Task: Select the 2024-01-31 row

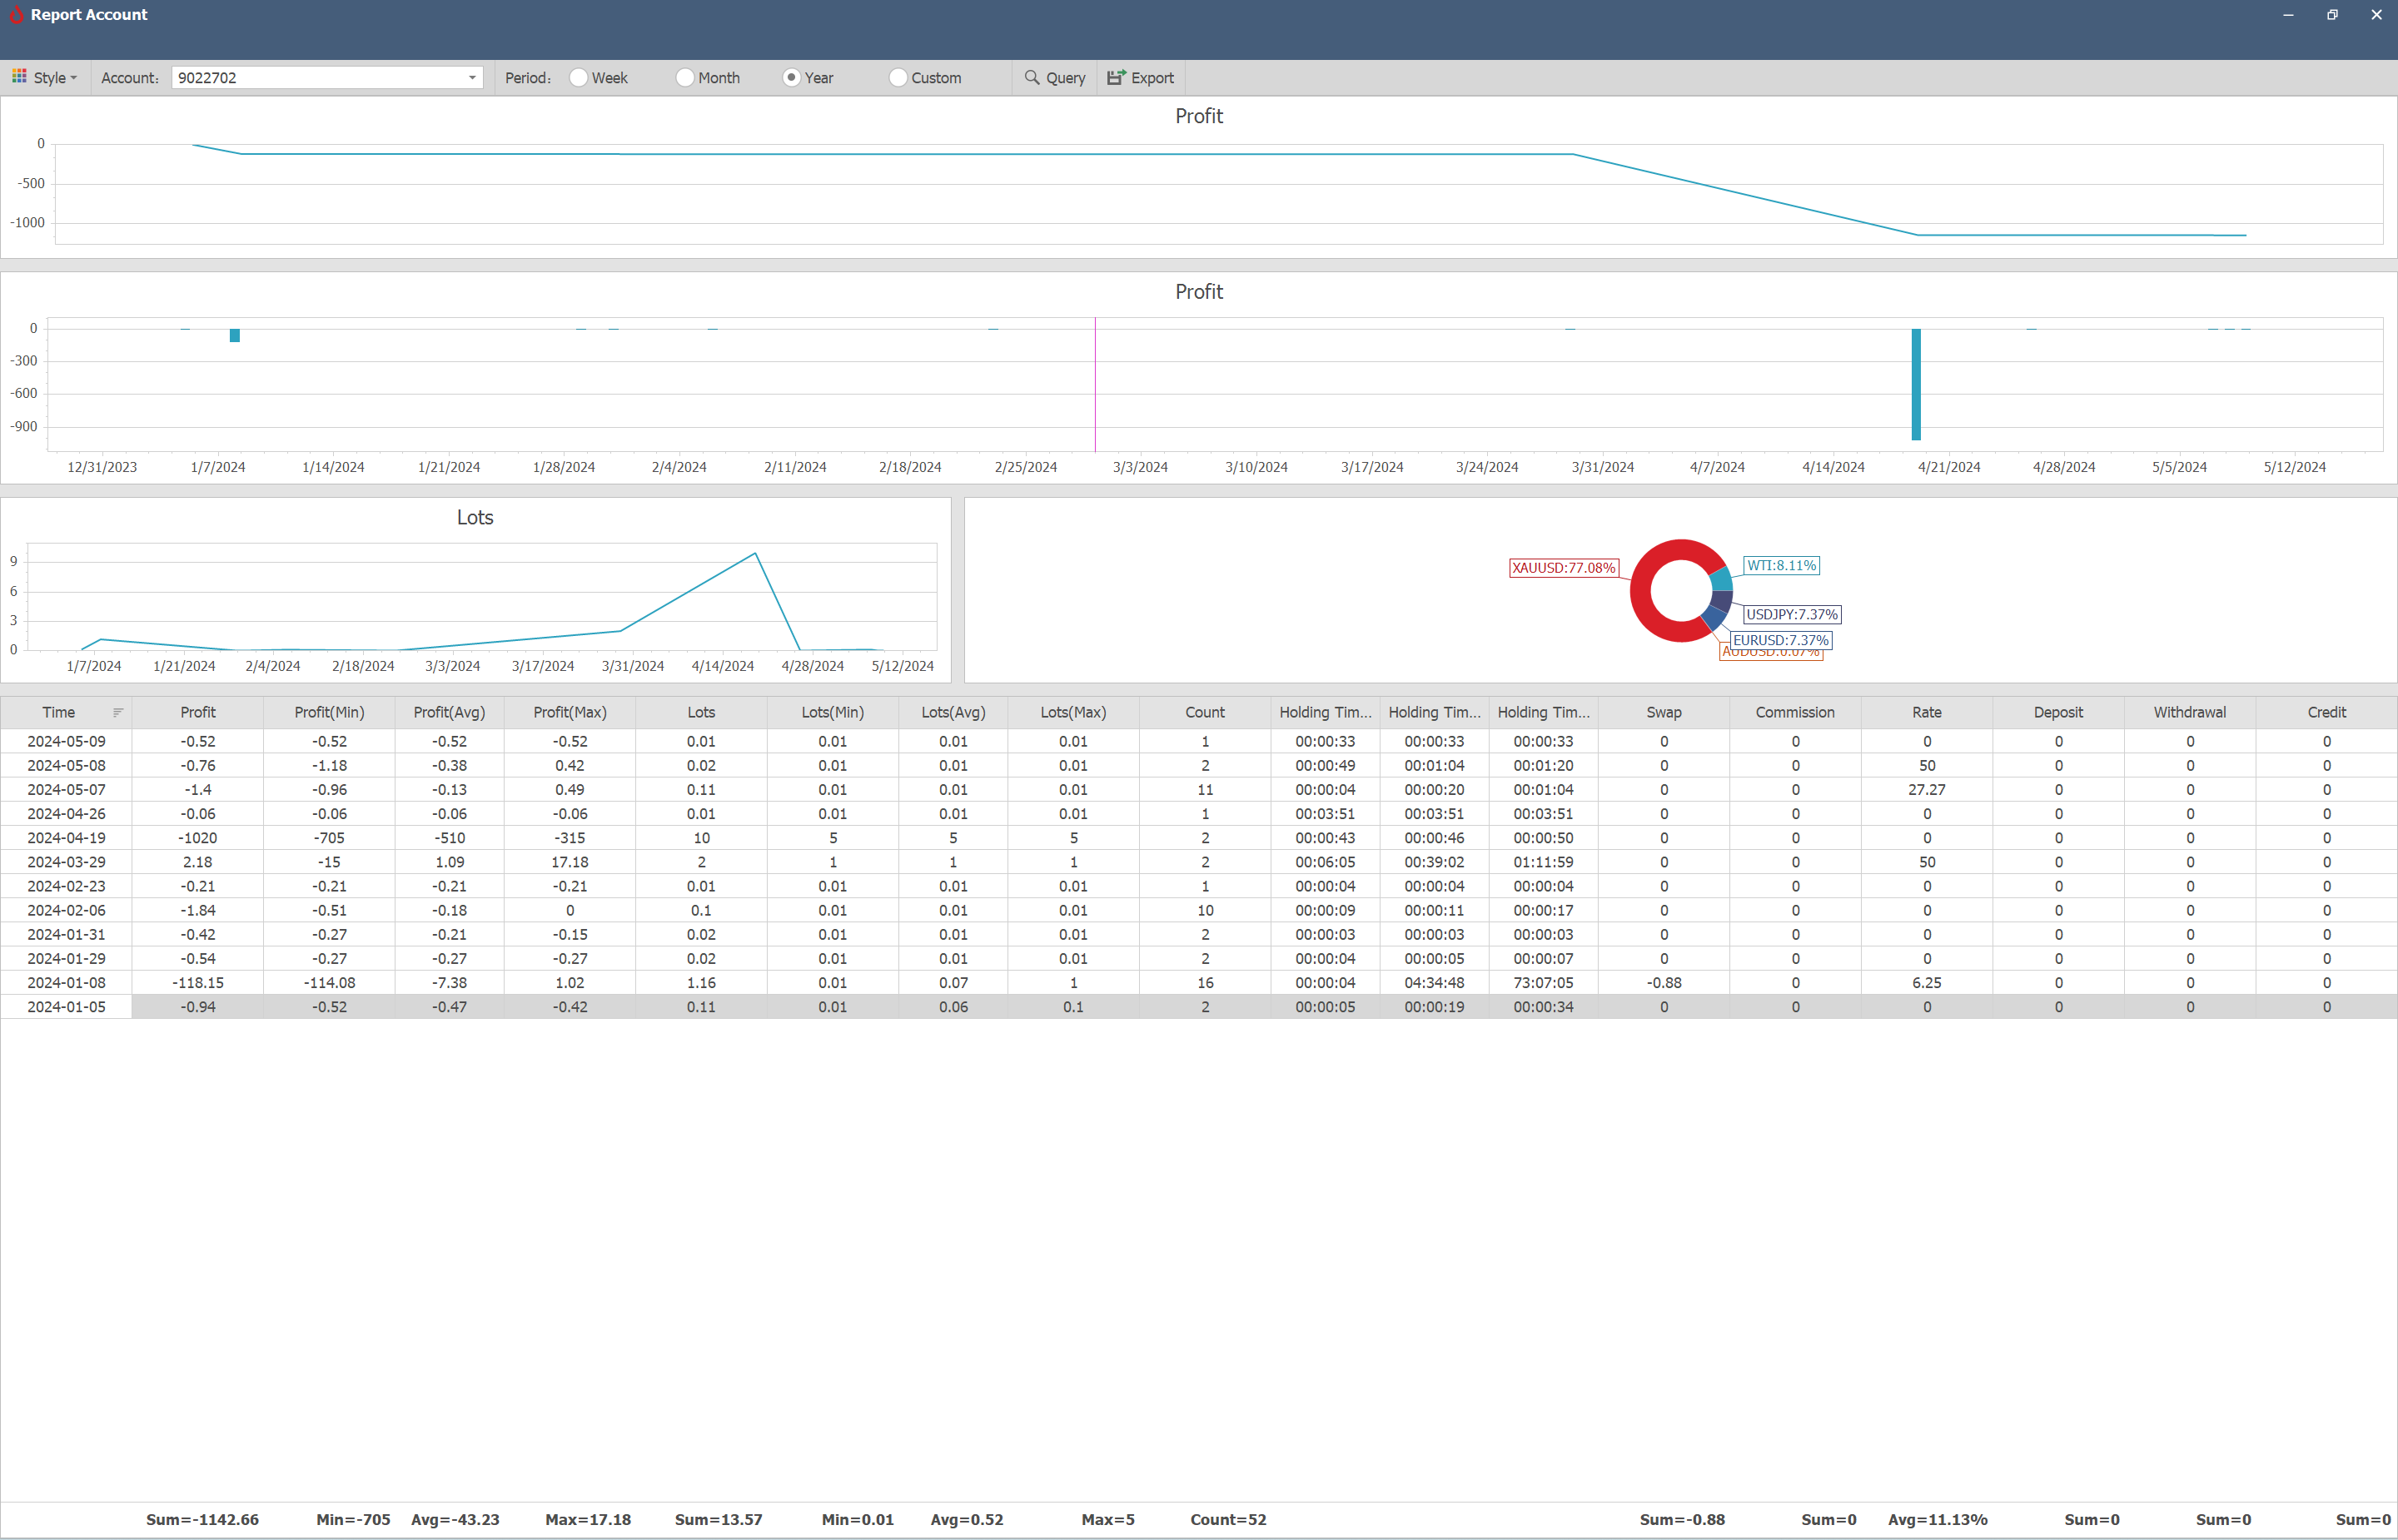Action: click(1199, 934)
